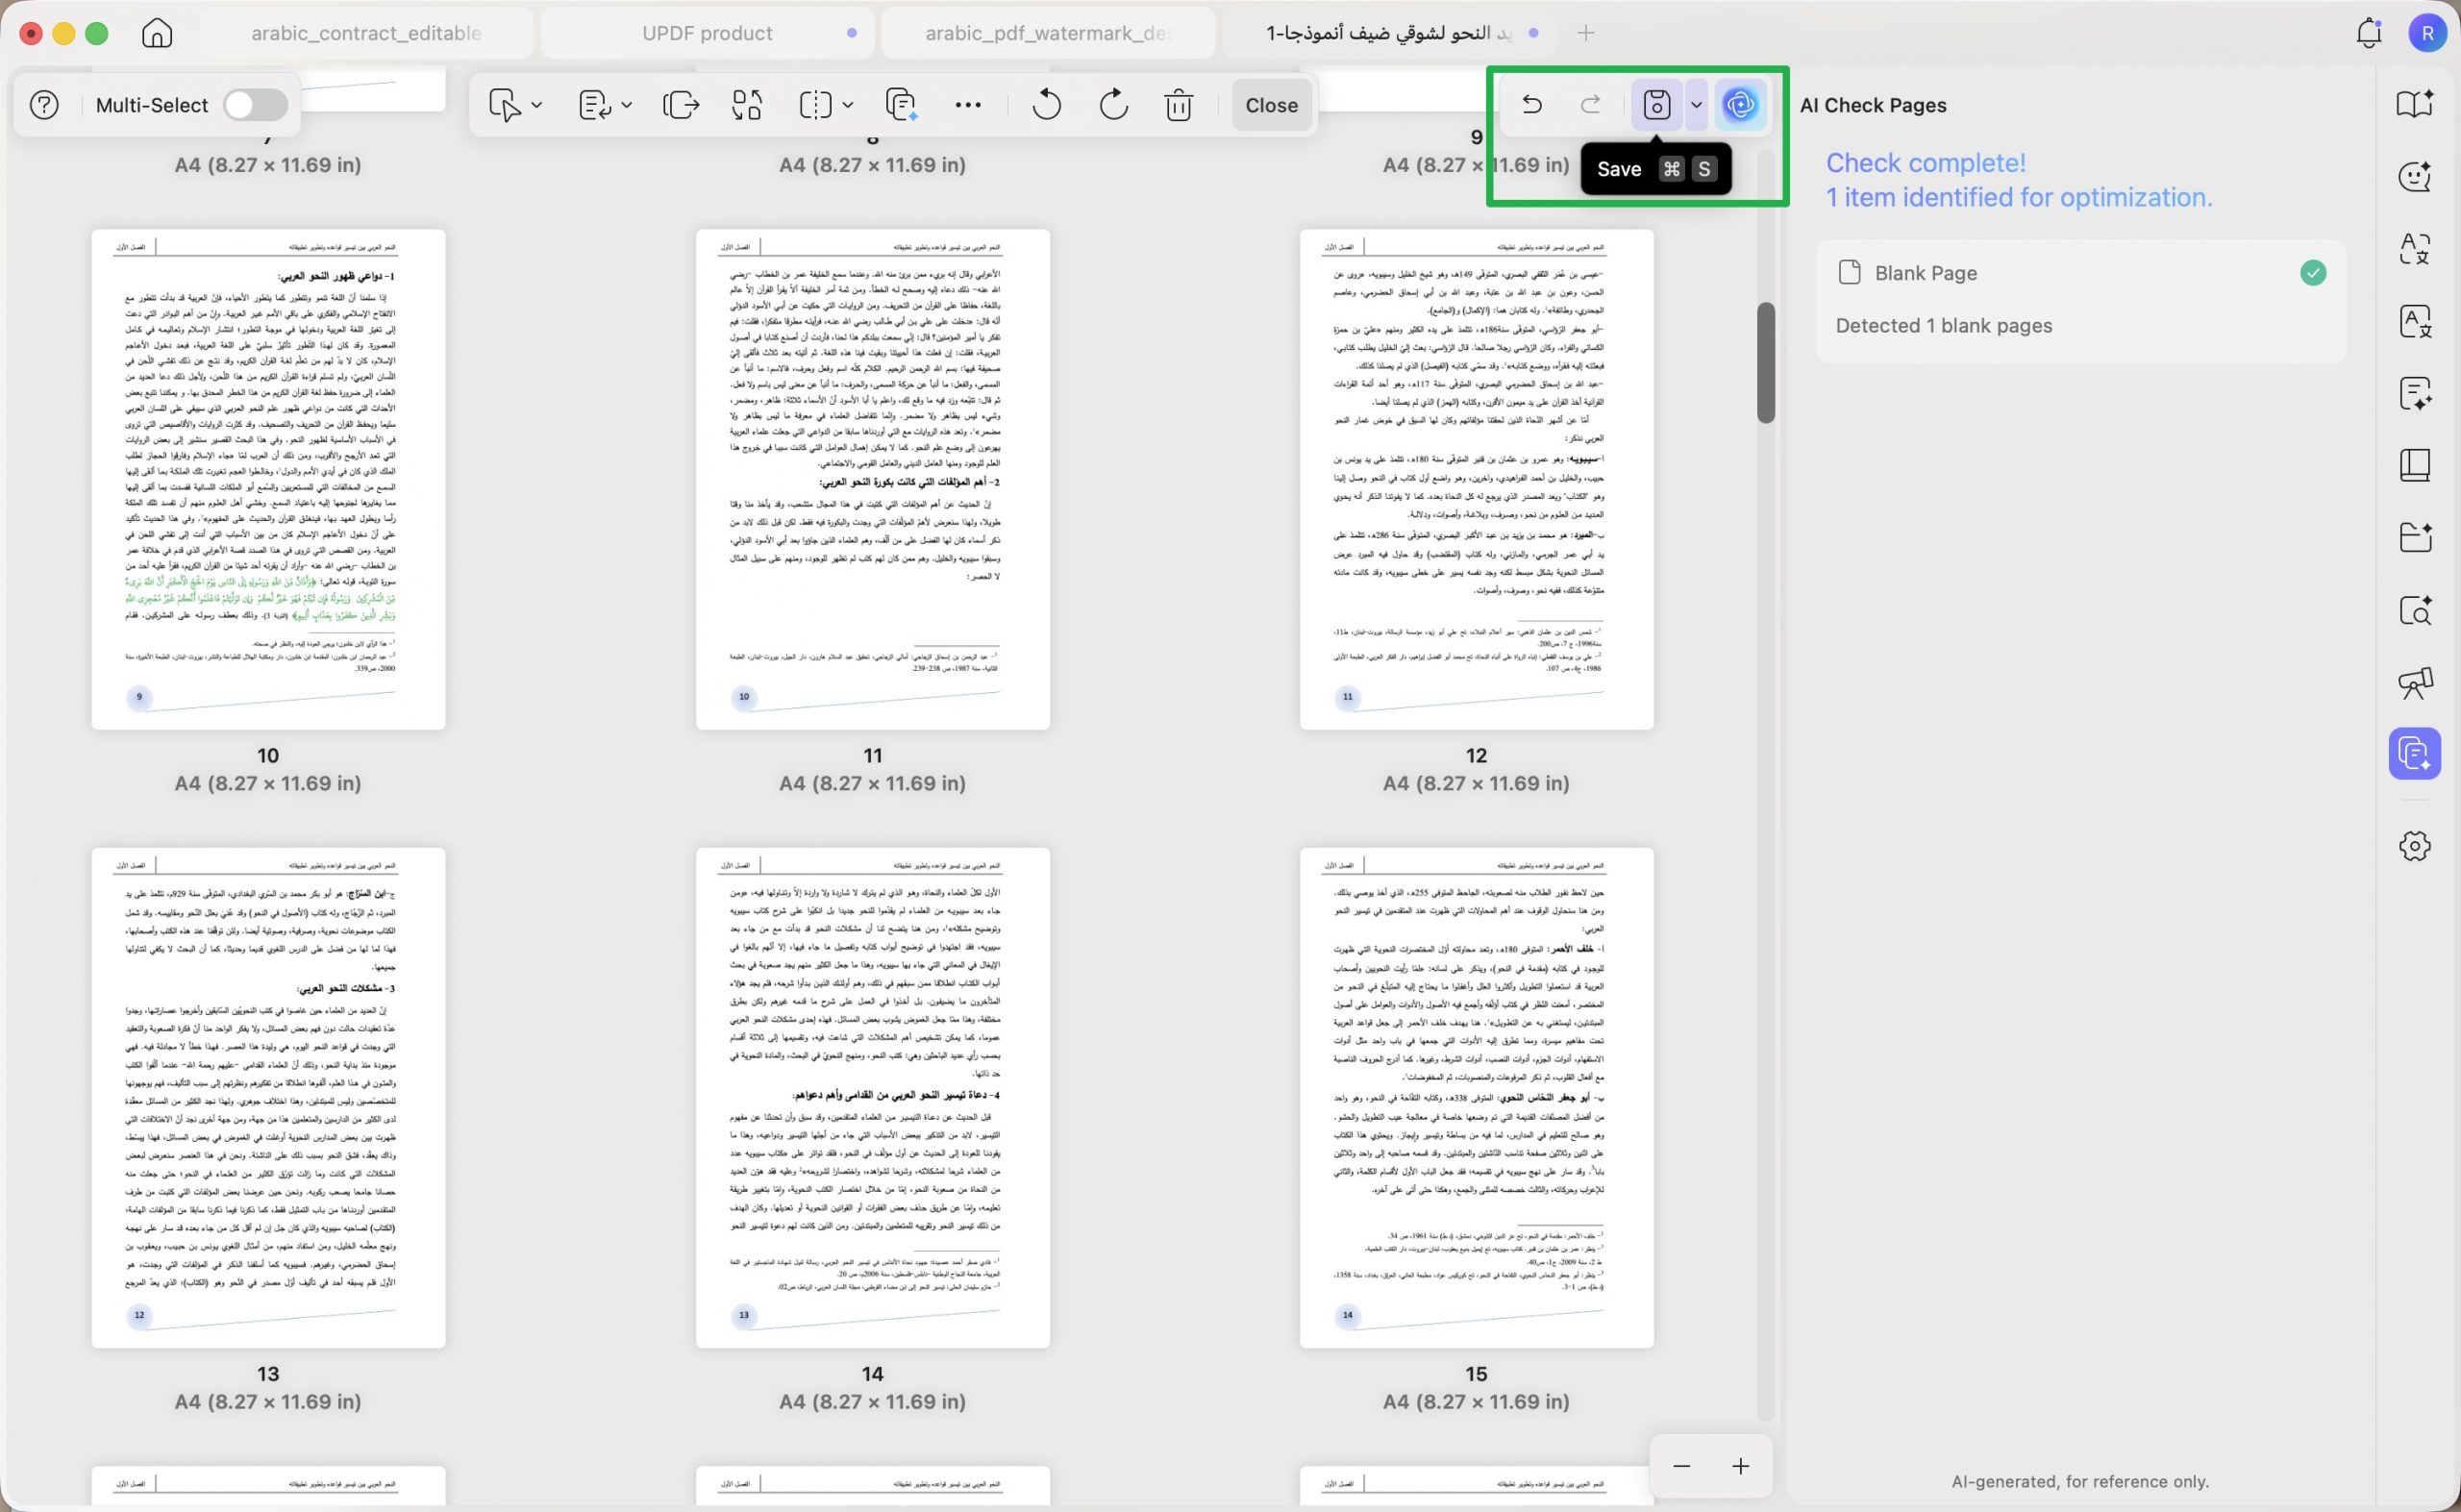Zoom out thumbnails with minus button
This screenshot has height=1512, width=2461.
click(1681, 1466)
